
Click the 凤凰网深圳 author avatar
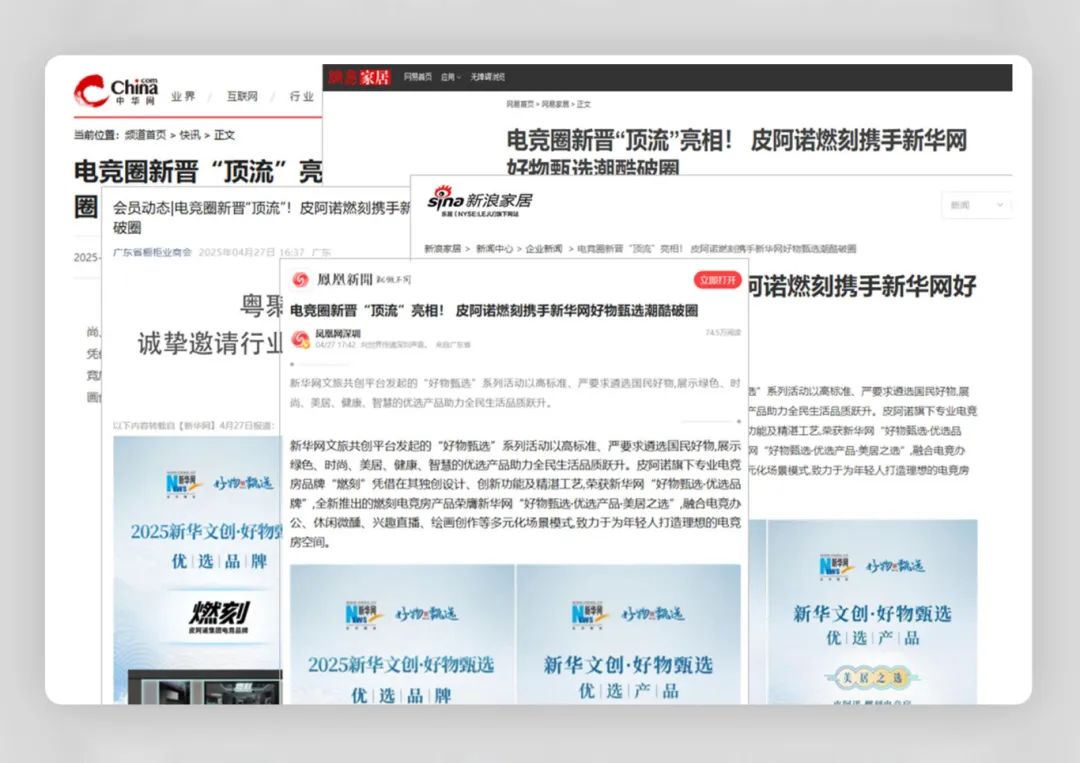[300, 339]
